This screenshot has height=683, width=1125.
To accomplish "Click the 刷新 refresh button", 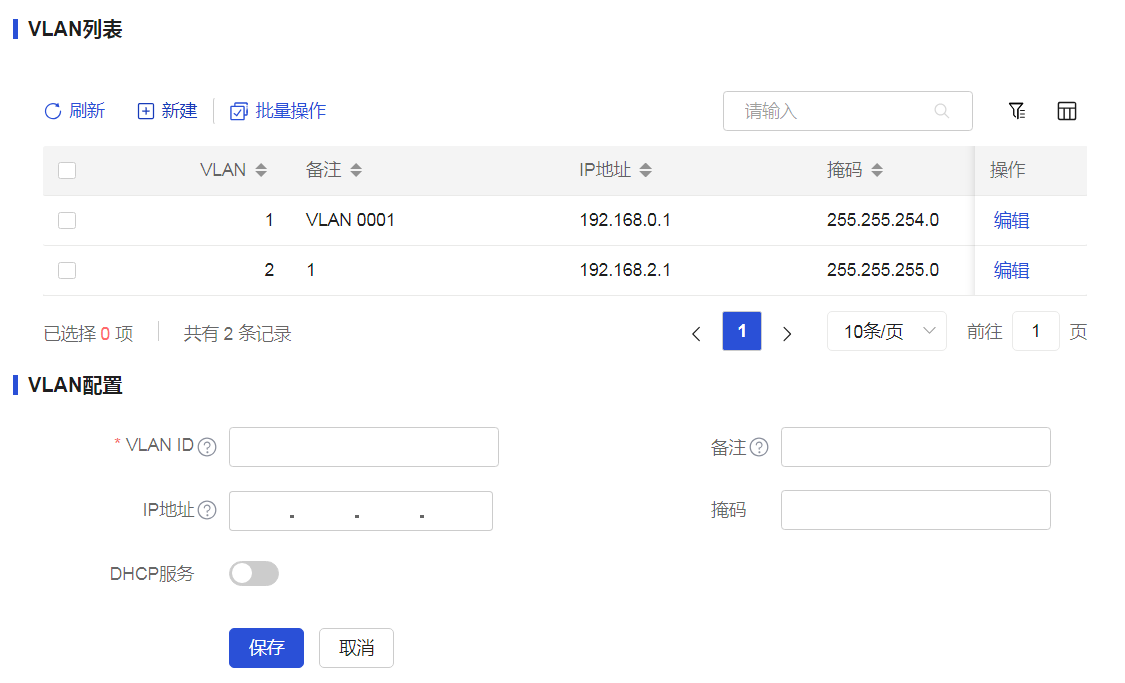I will tap(75, 111).
